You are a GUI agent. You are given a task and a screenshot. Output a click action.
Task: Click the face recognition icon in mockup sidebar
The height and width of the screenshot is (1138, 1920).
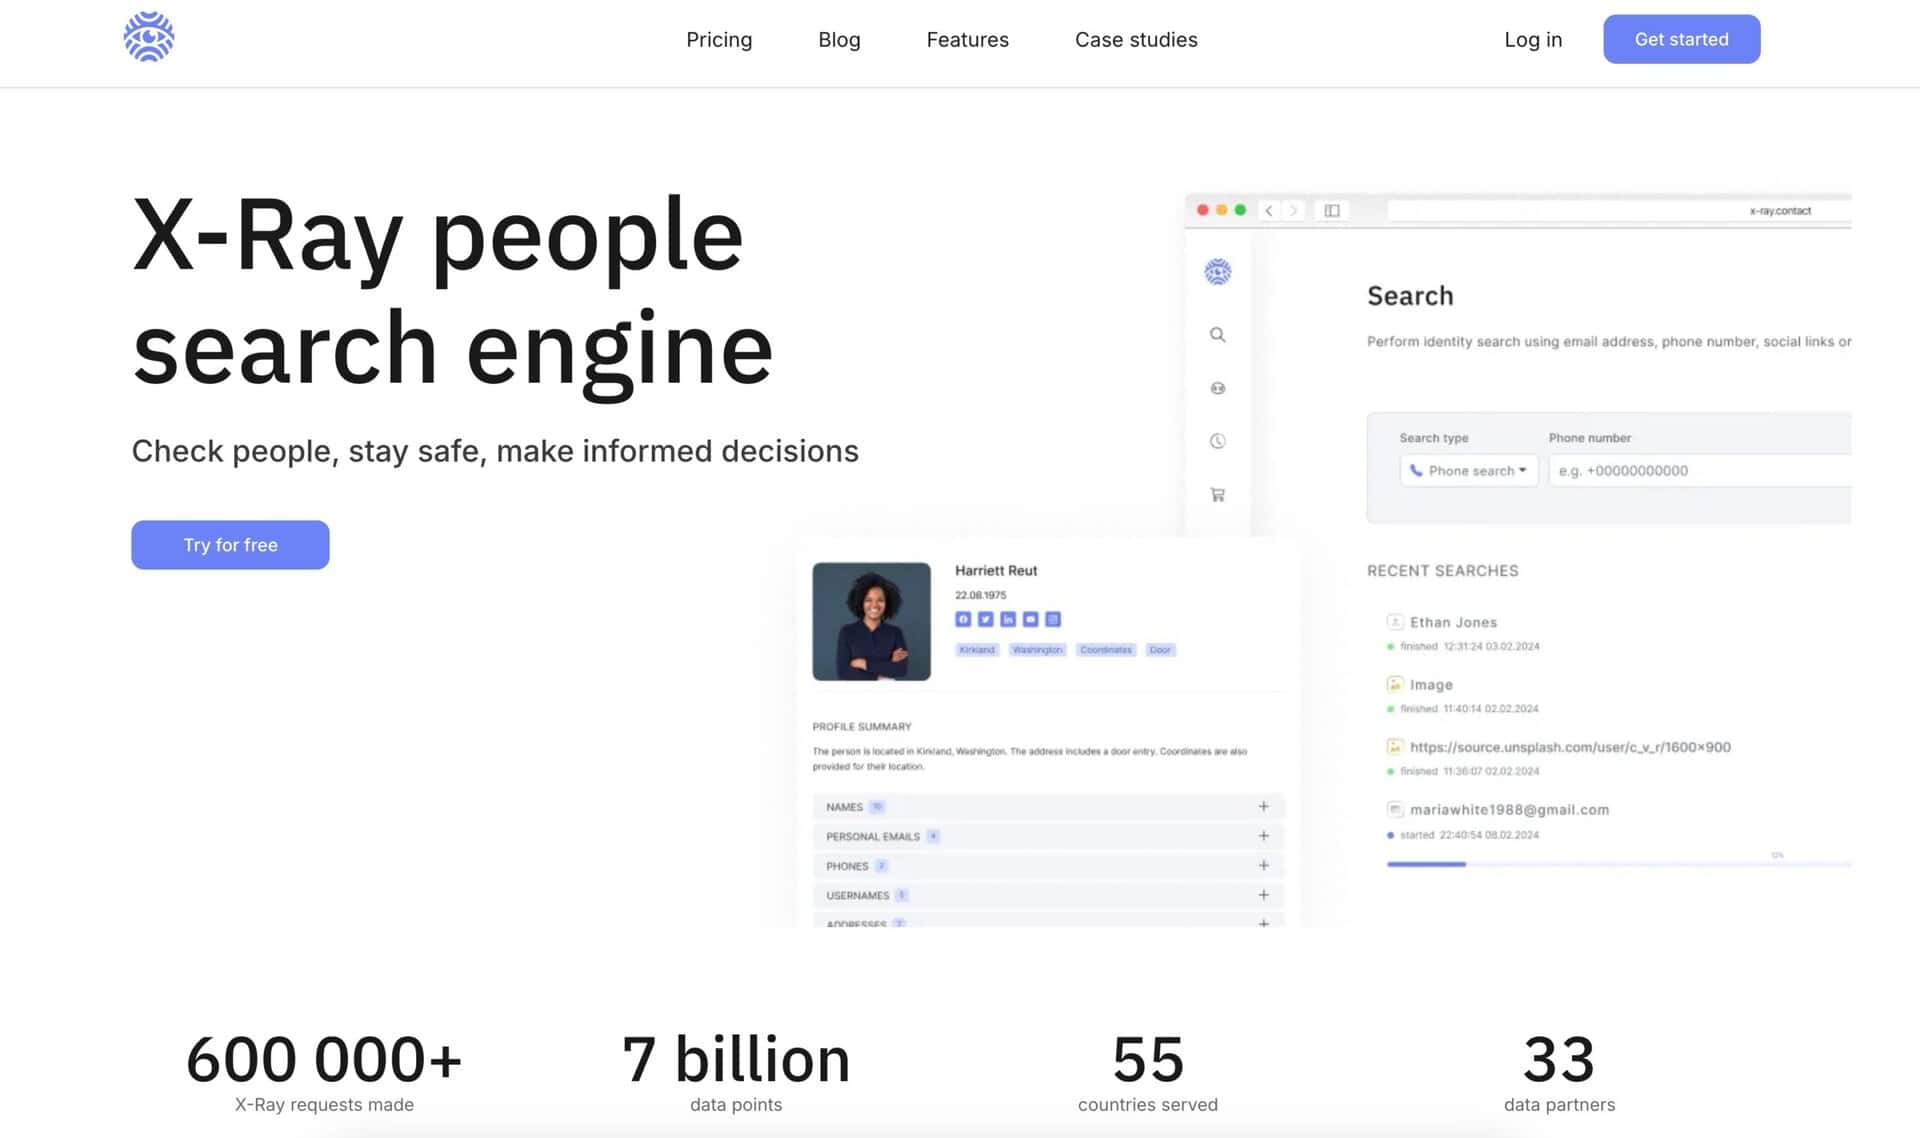[1217, 388]
